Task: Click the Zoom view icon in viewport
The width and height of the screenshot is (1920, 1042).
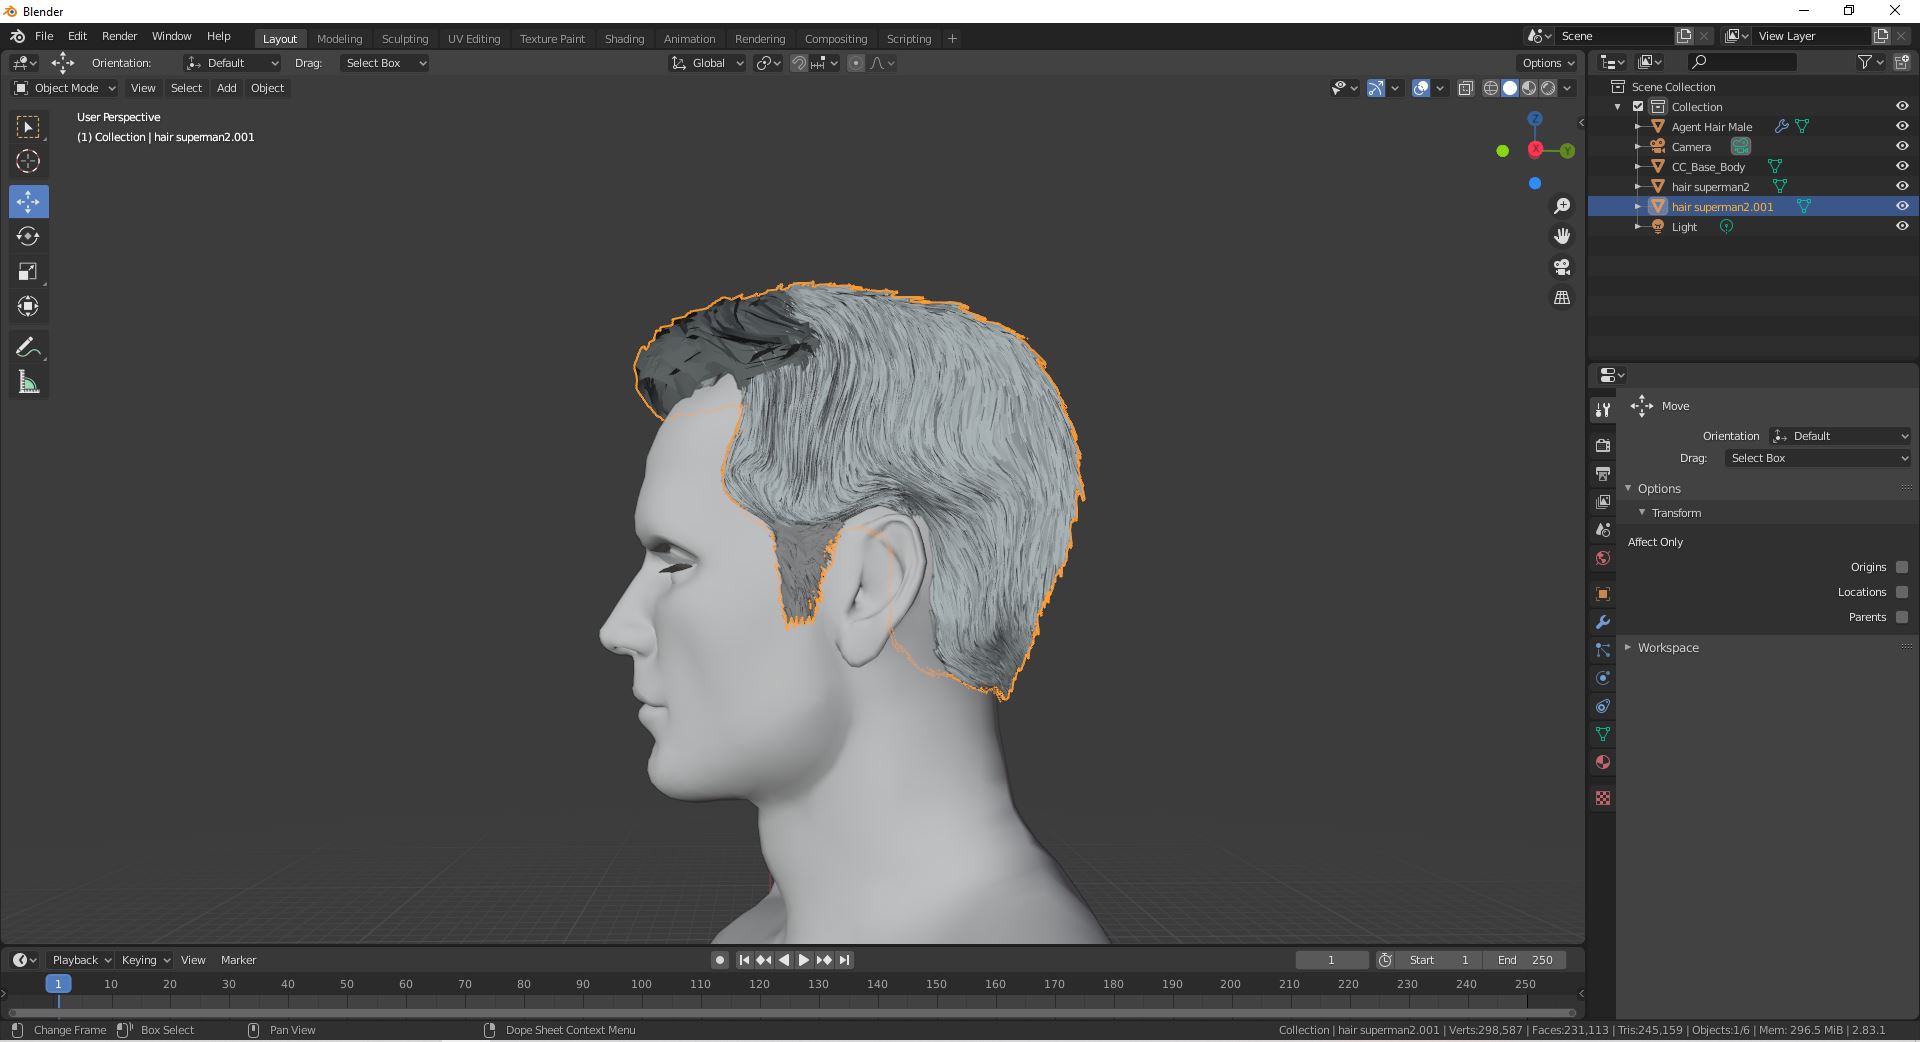Action: pyautogui.click(x=1561, y=206)
